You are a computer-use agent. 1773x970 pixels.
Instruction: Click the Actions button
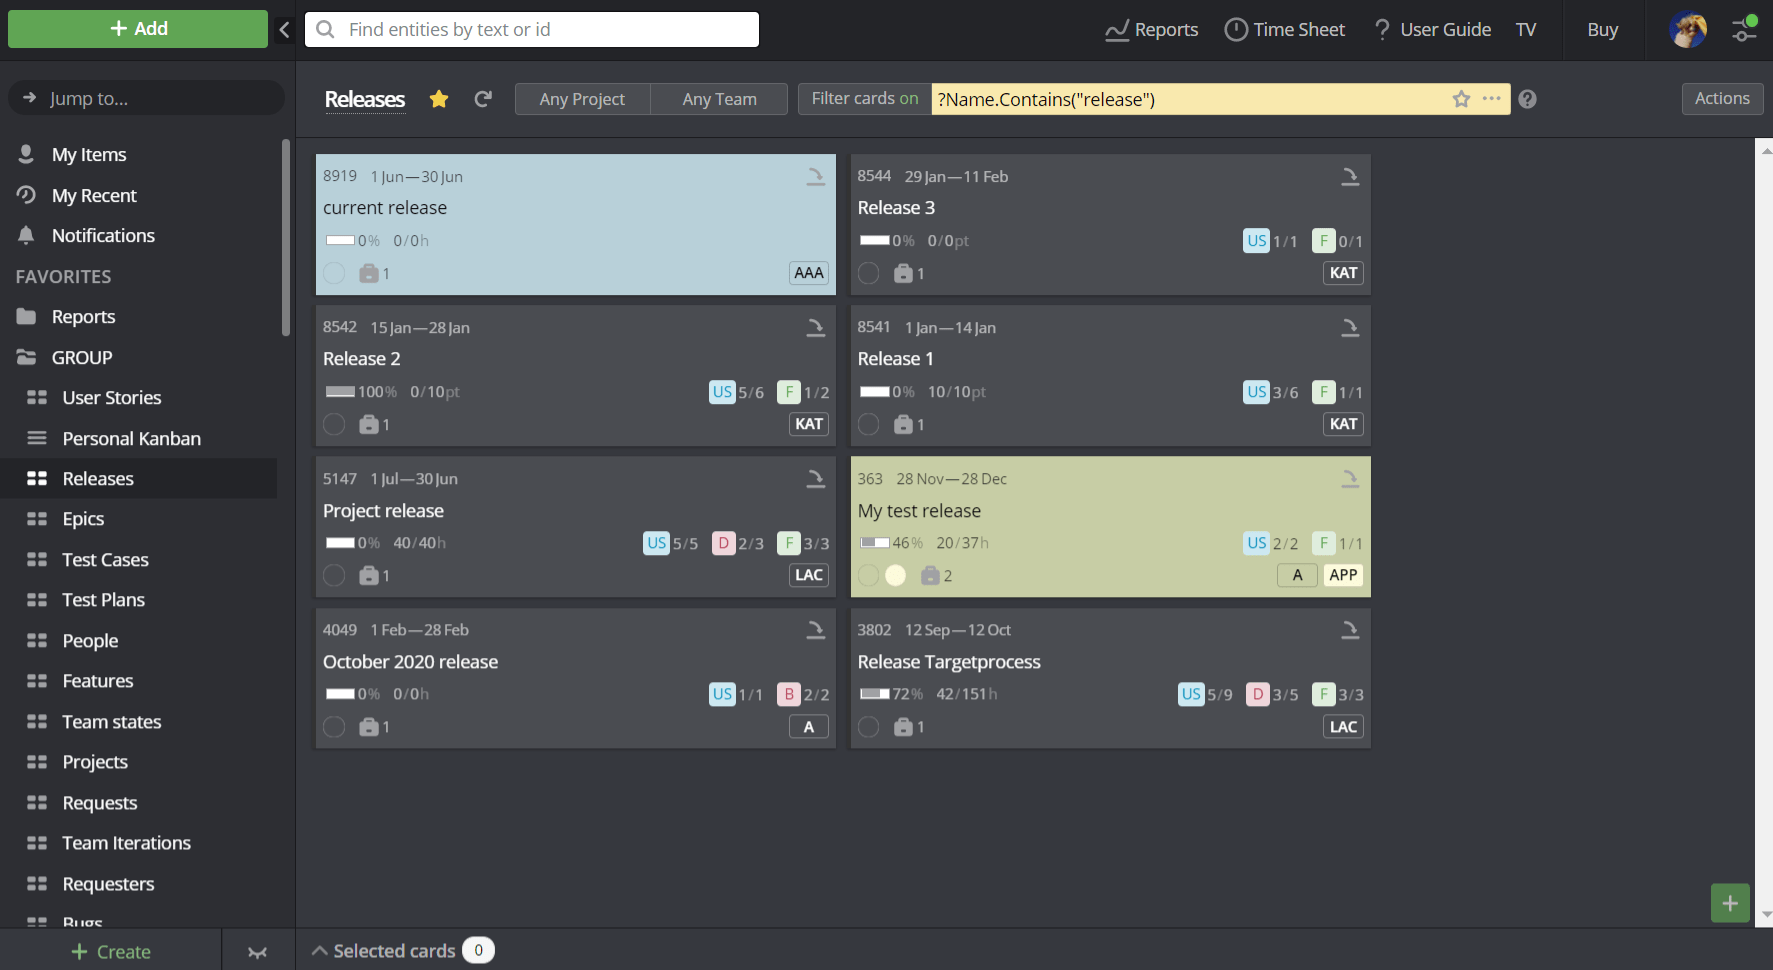1722,98
